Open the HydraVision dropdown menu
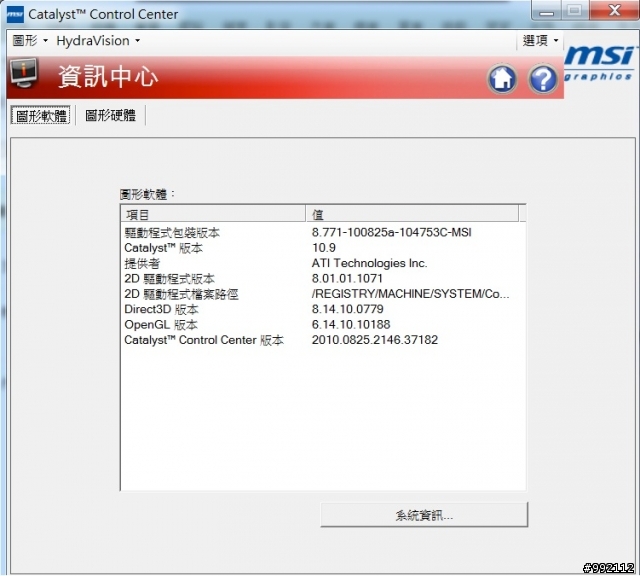This screenshot has width=640, height=576. [98, 40]
